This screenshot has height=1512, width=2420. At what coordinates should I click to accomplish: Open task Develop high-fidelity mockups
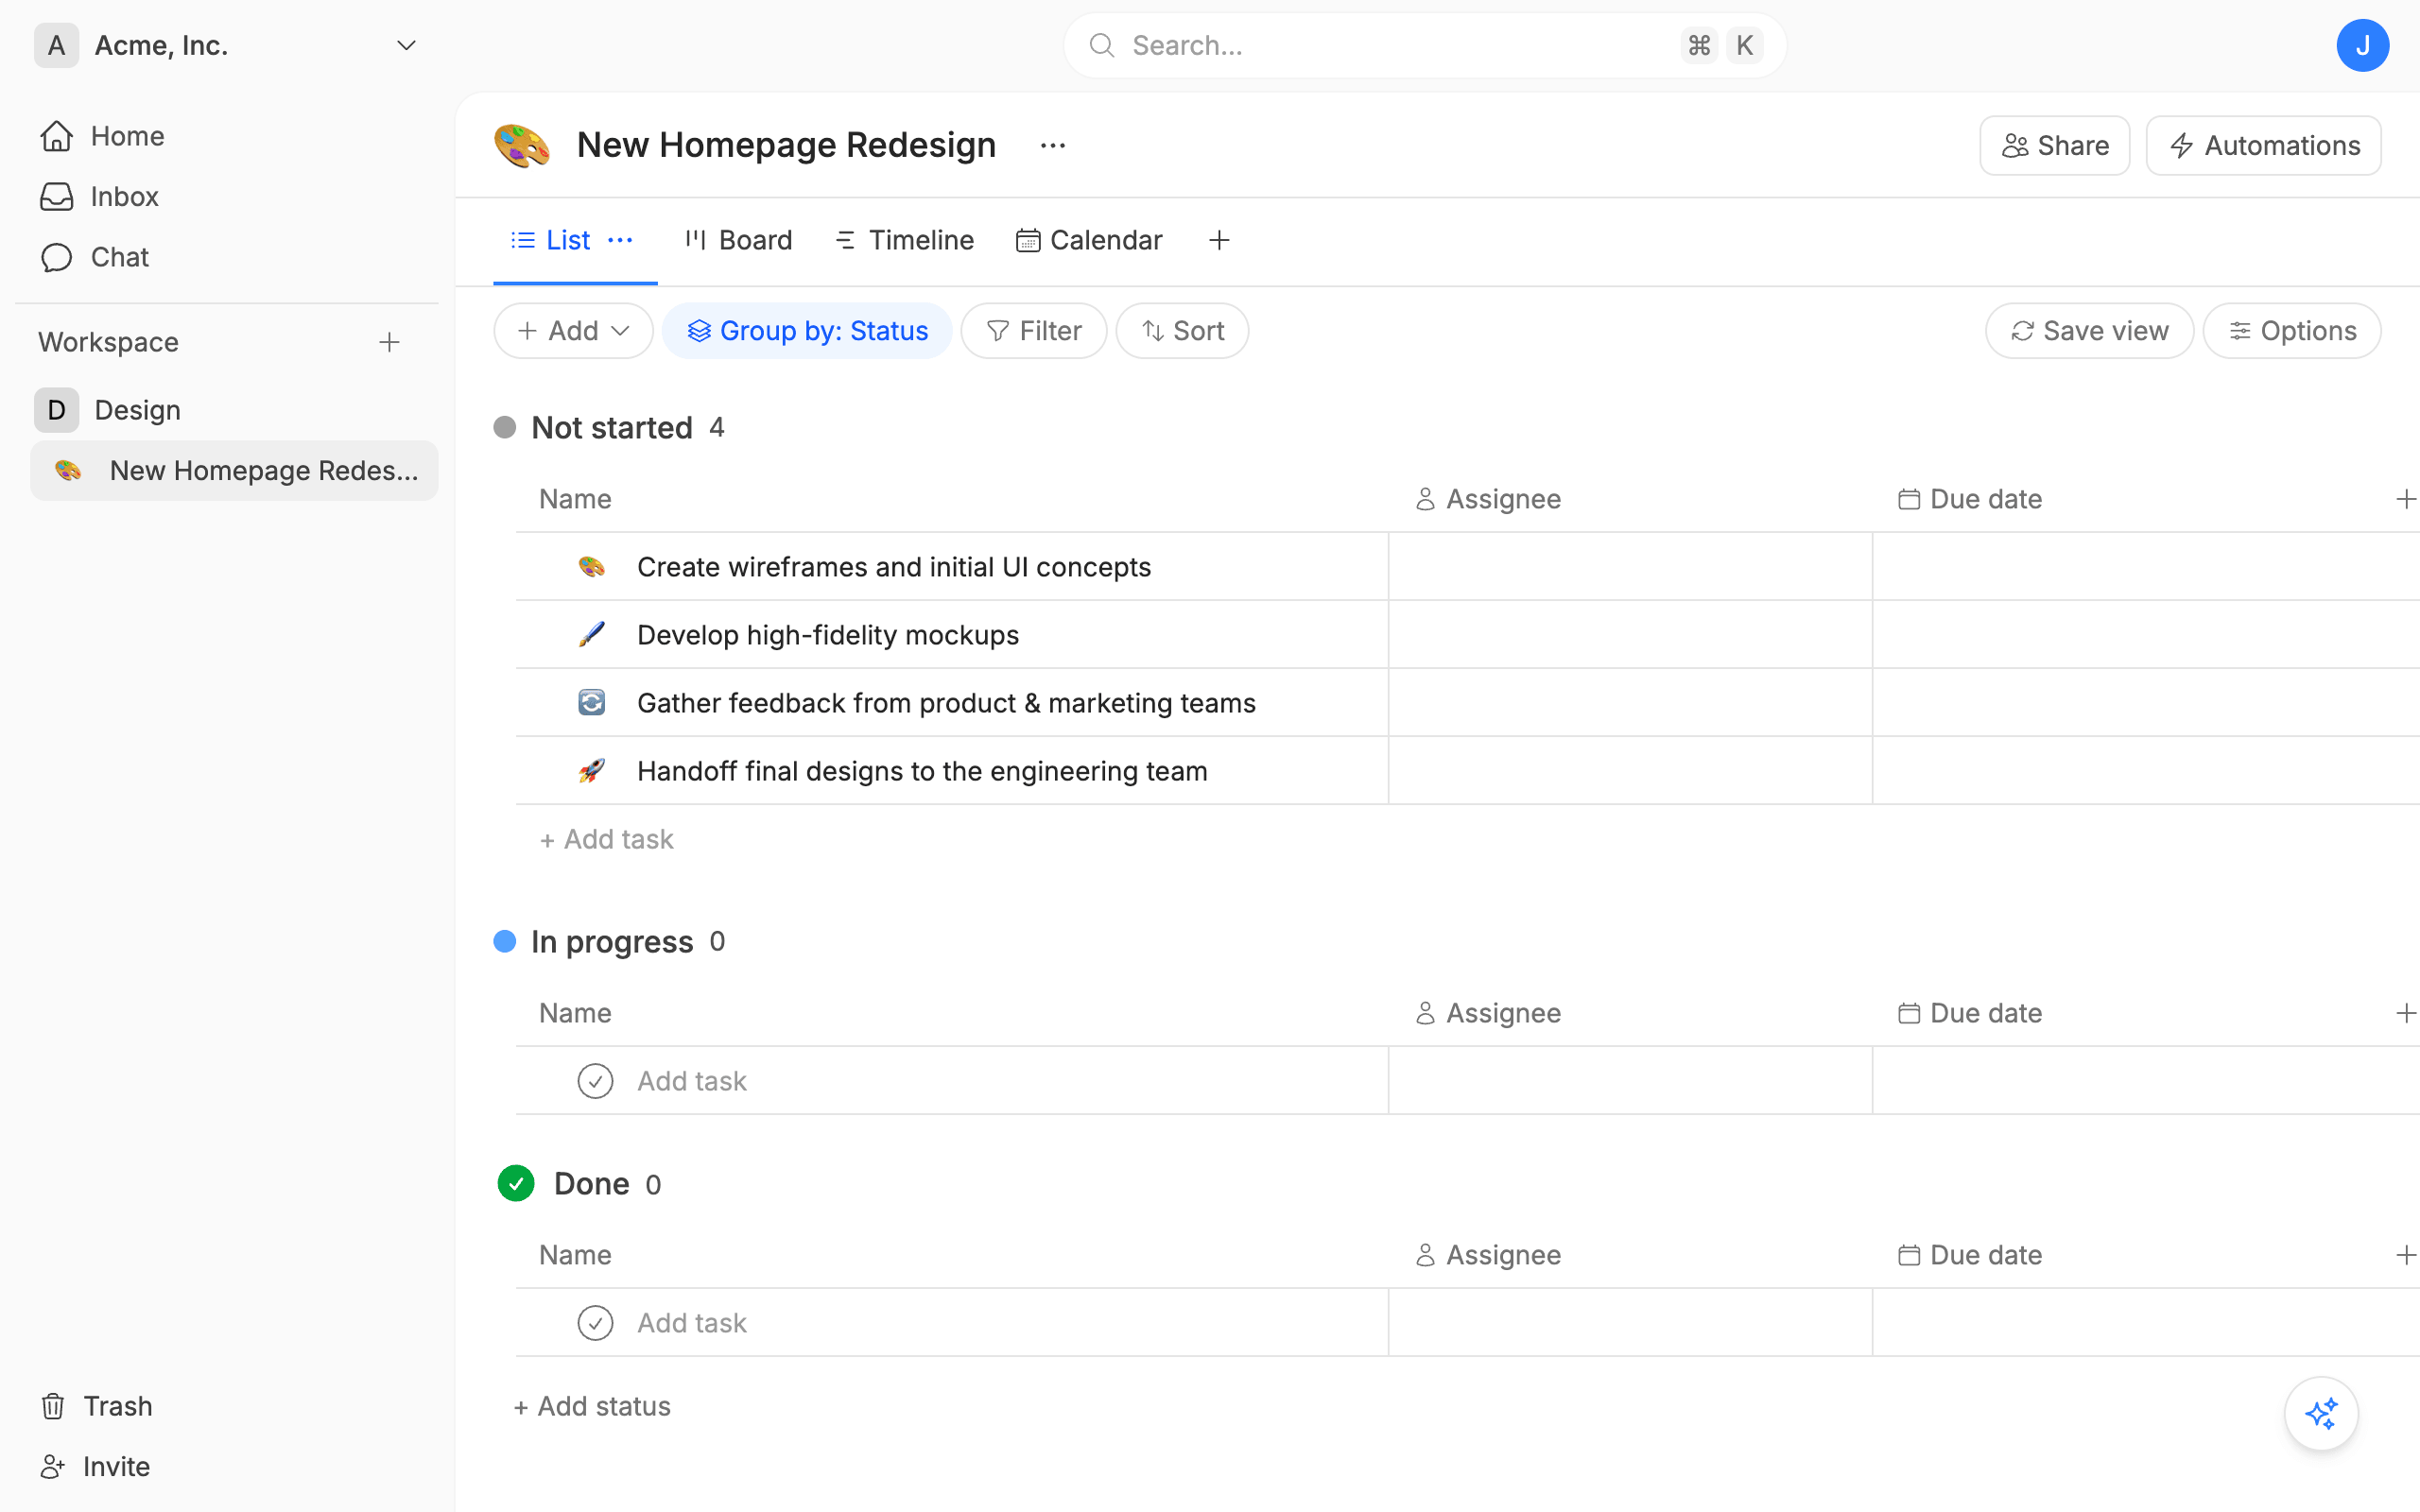pyautogui.click(x=828, y=635)
